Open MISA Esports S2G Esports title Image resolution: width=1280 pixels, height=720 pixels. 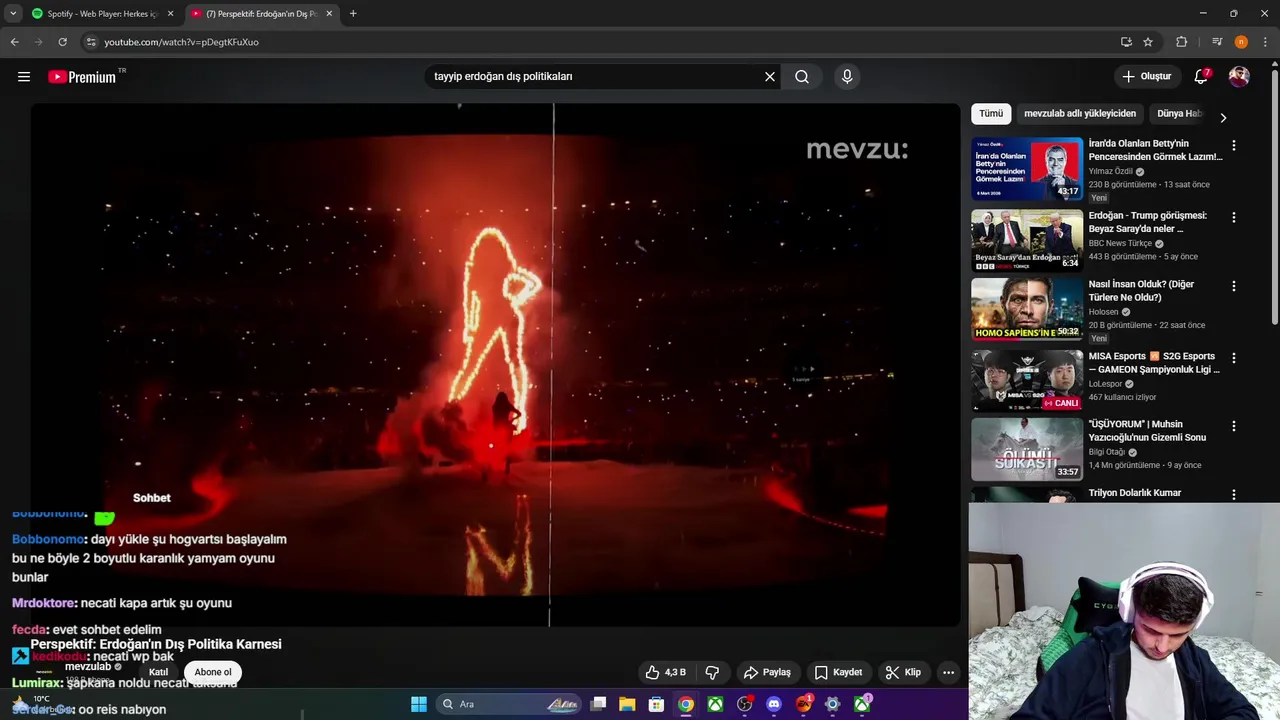tap(1154, 362)
